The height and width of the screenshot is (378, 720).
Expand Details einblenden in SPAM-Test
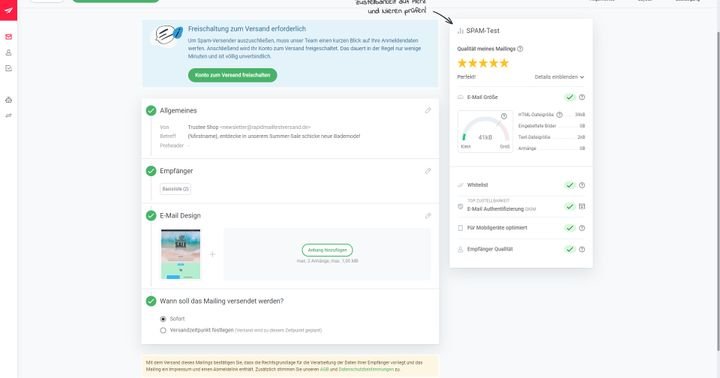(x=559, y=77)
